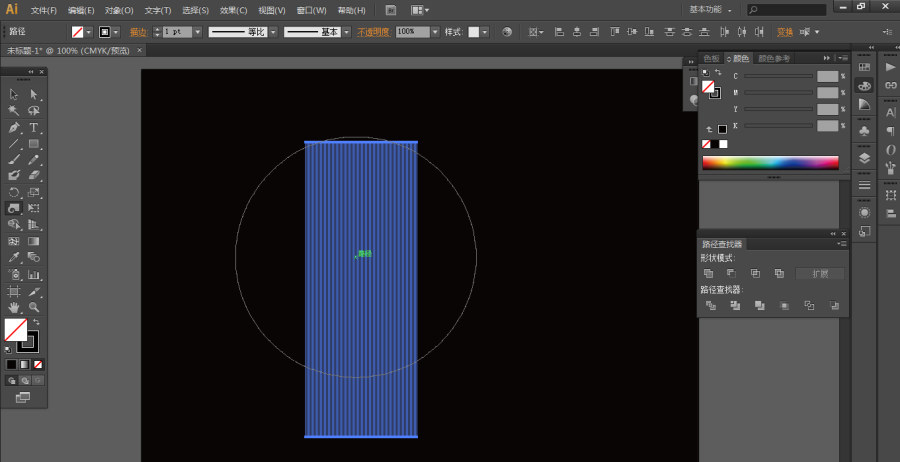The image size is (900, 462).
Task: Select the Column Graph tool
Action: tap(33, 274)
